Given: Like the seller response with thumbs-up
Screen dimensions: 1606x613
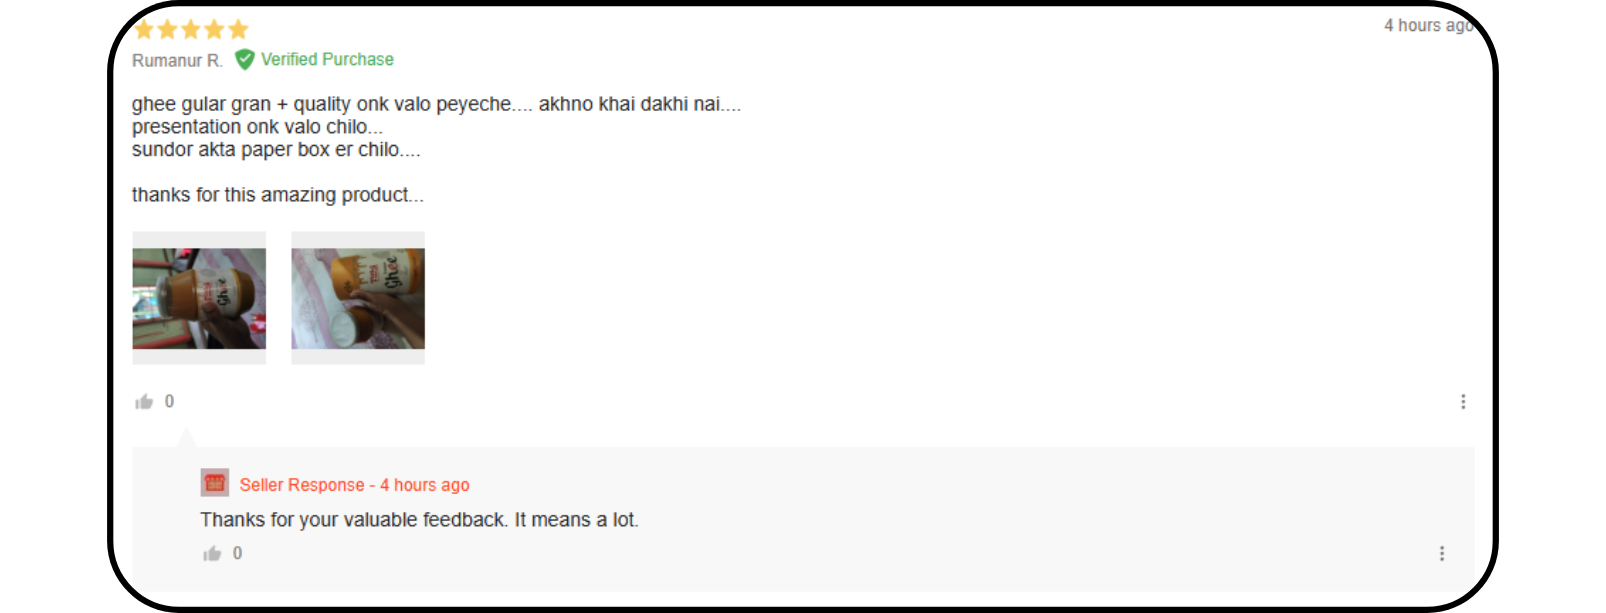Looking at the screenshot, I should pos(212,554).
